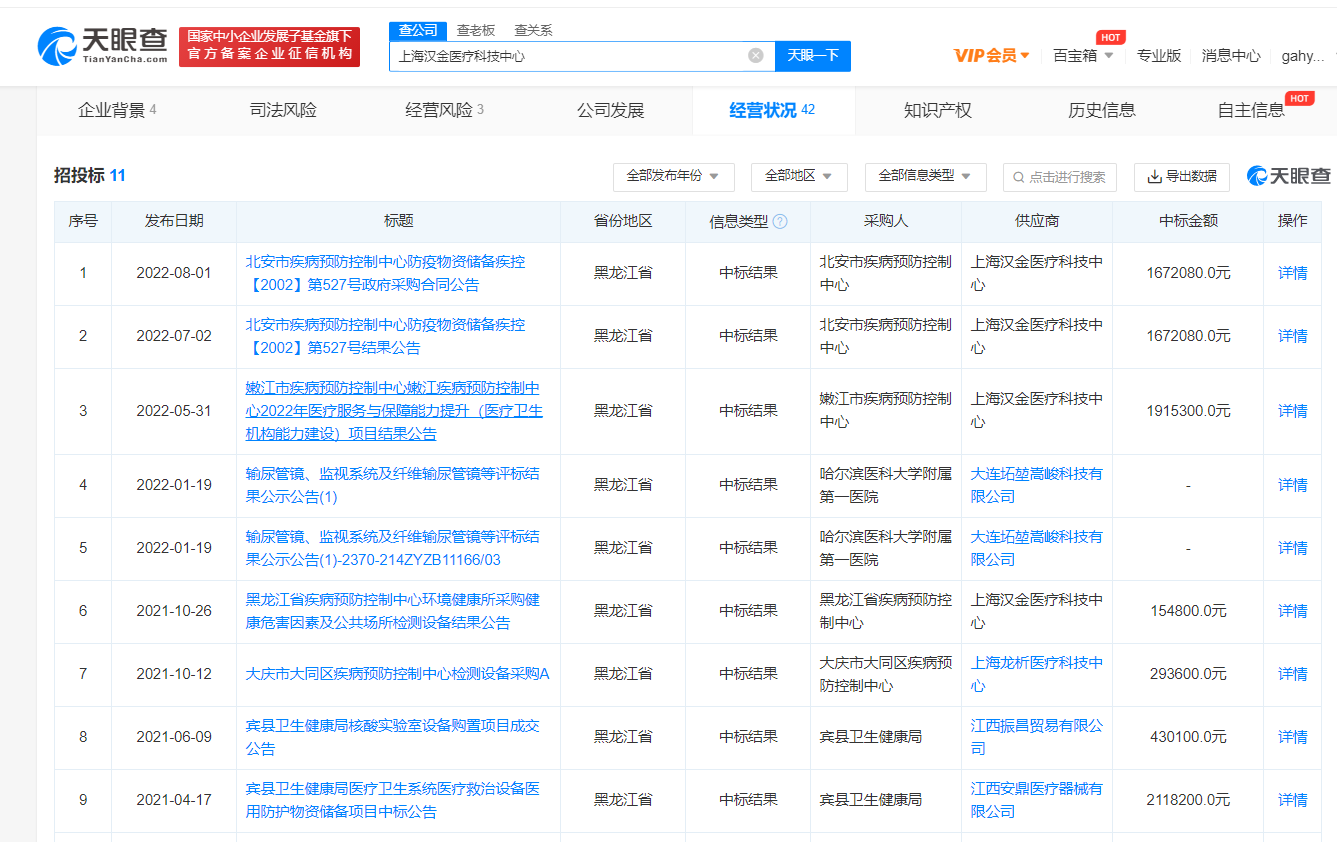
Task: Click the magnifier icon in 点击进行搜索 box
Action: click(1019, 177)
